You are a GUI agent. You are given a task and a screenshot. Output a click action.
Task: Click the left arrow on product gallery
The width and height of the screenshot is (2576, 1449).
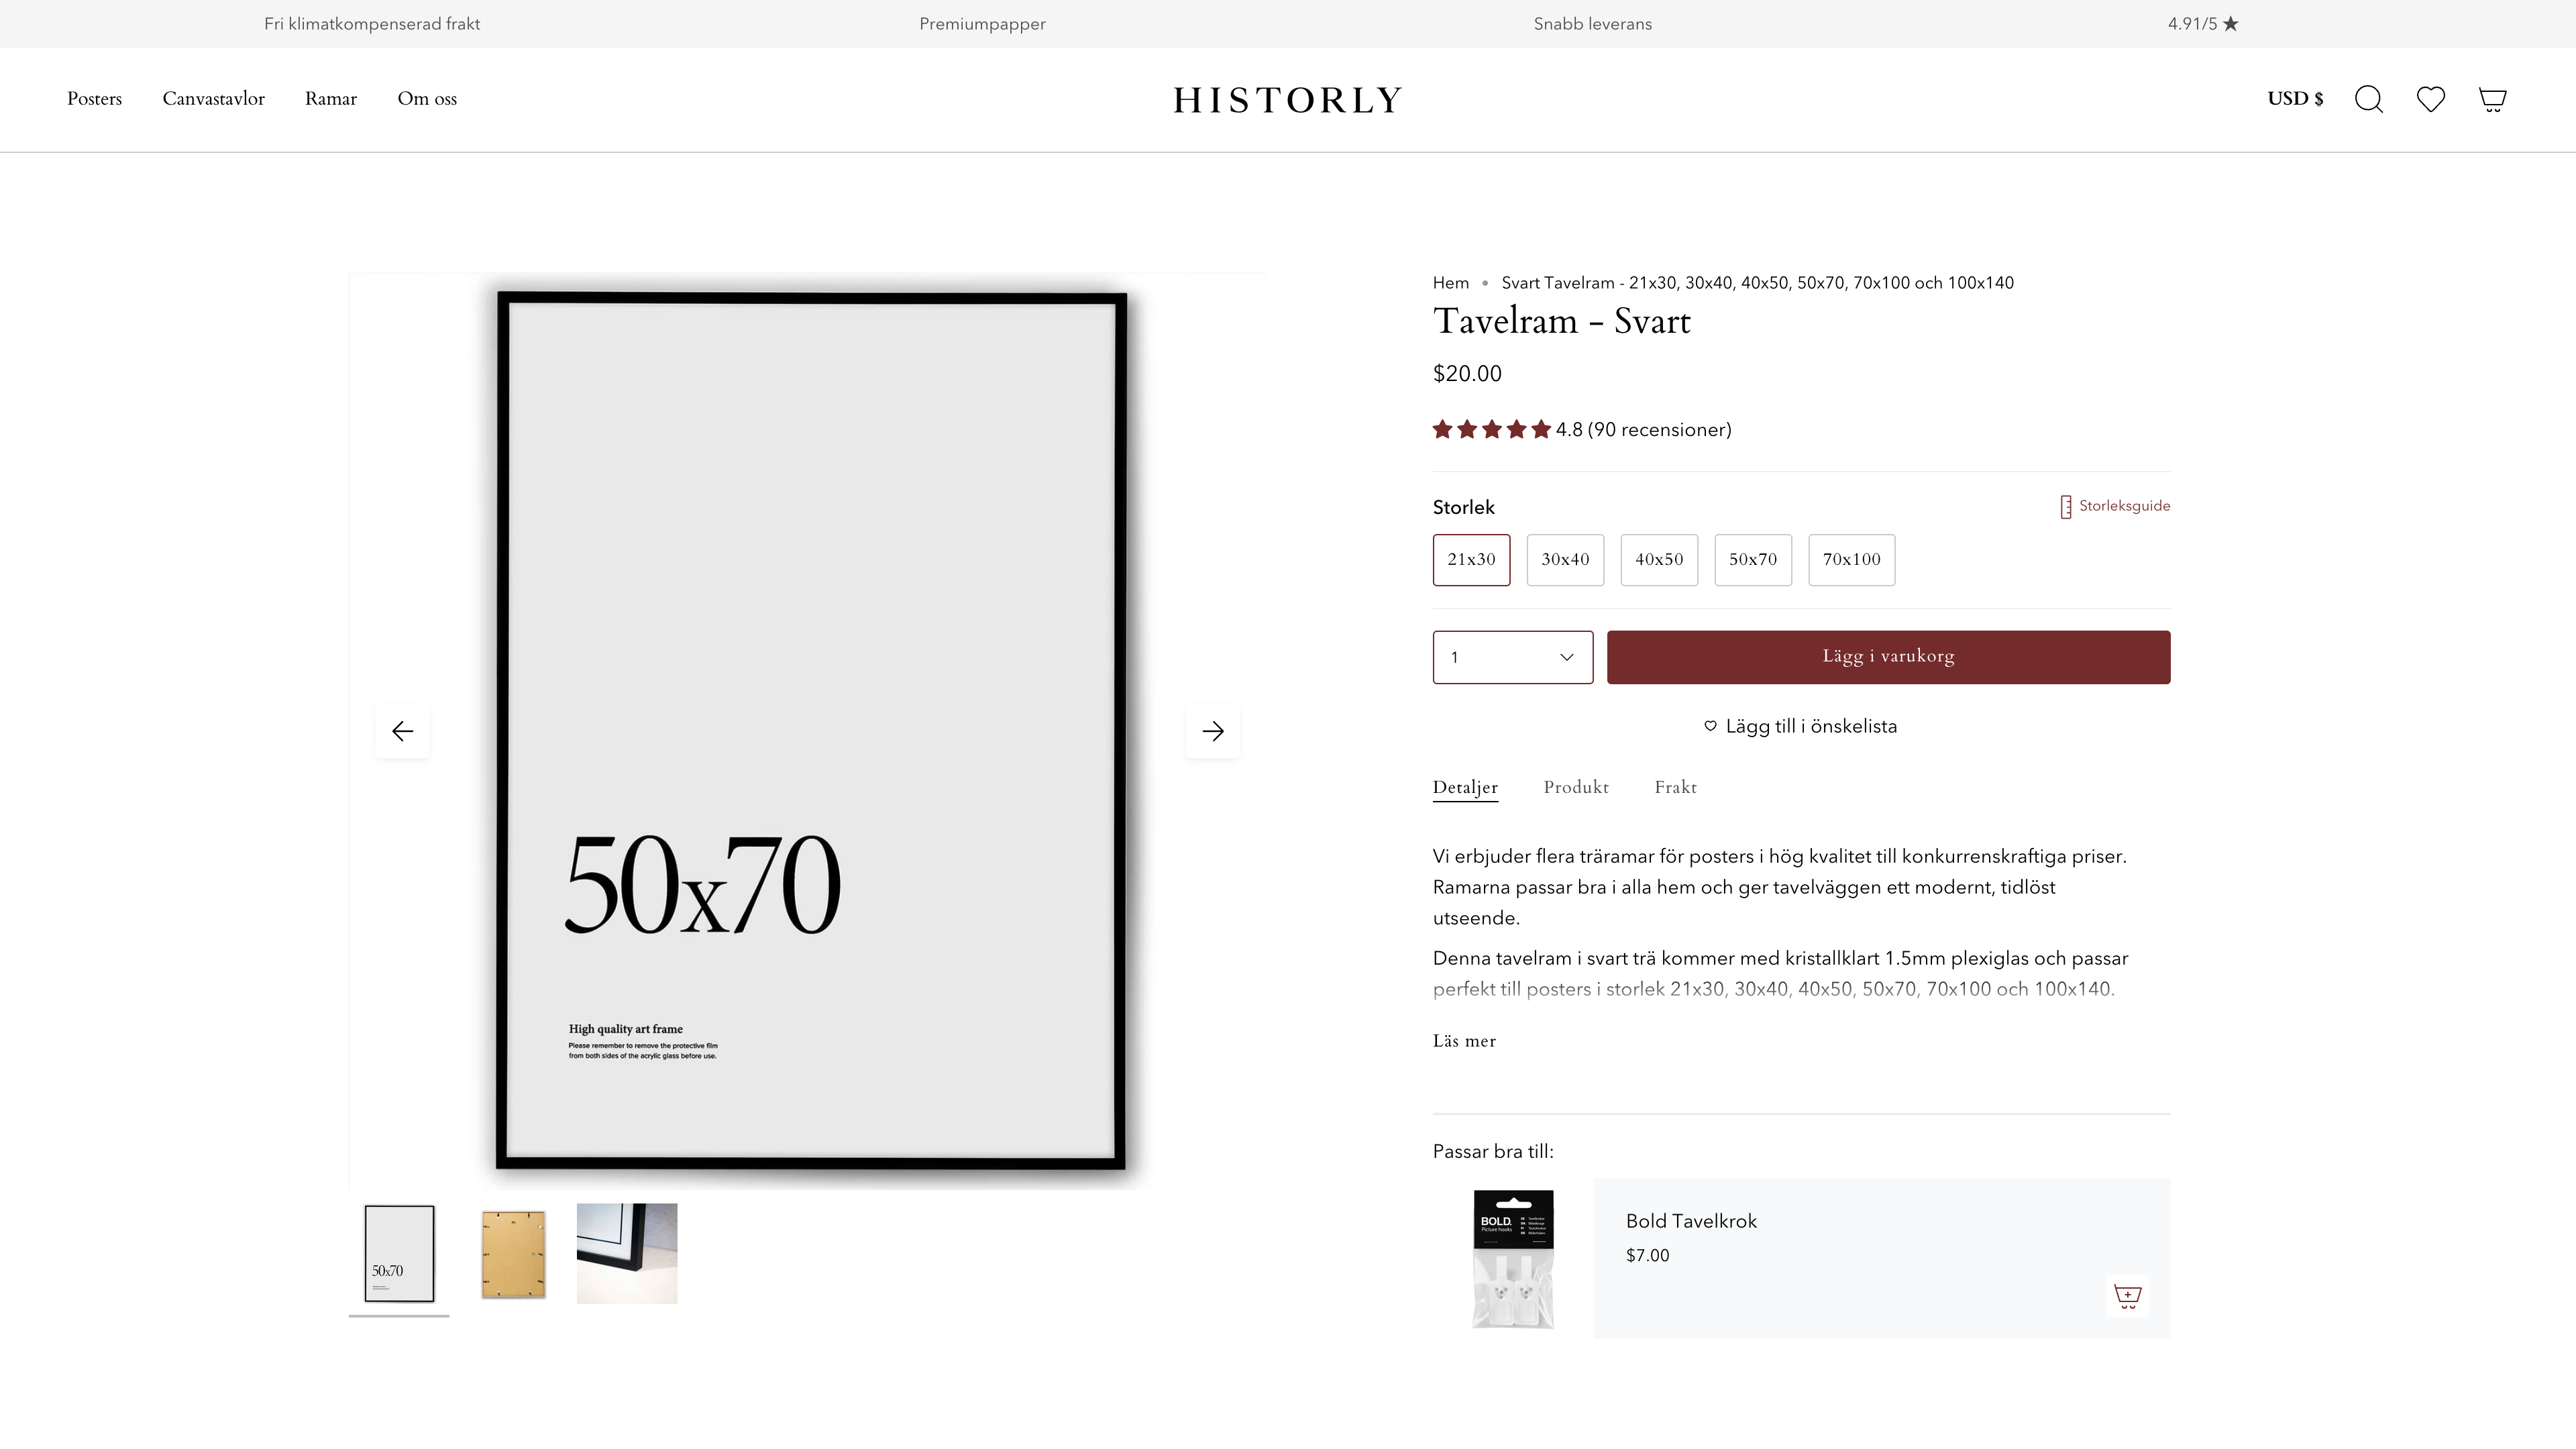tap(402, 731)
